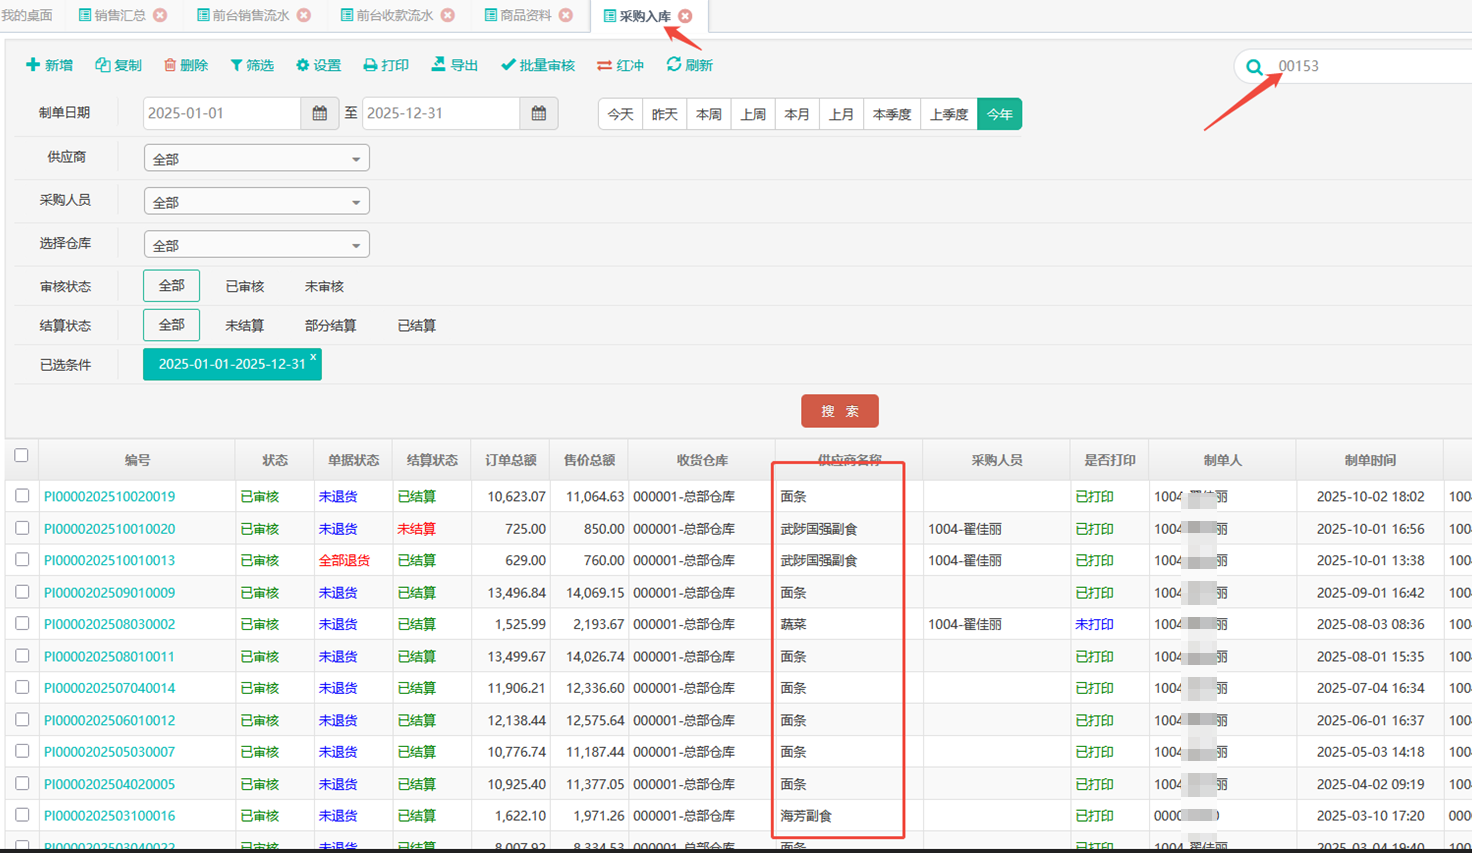
Task: Click the 复制 copy icon
Action: click(103, 65)
